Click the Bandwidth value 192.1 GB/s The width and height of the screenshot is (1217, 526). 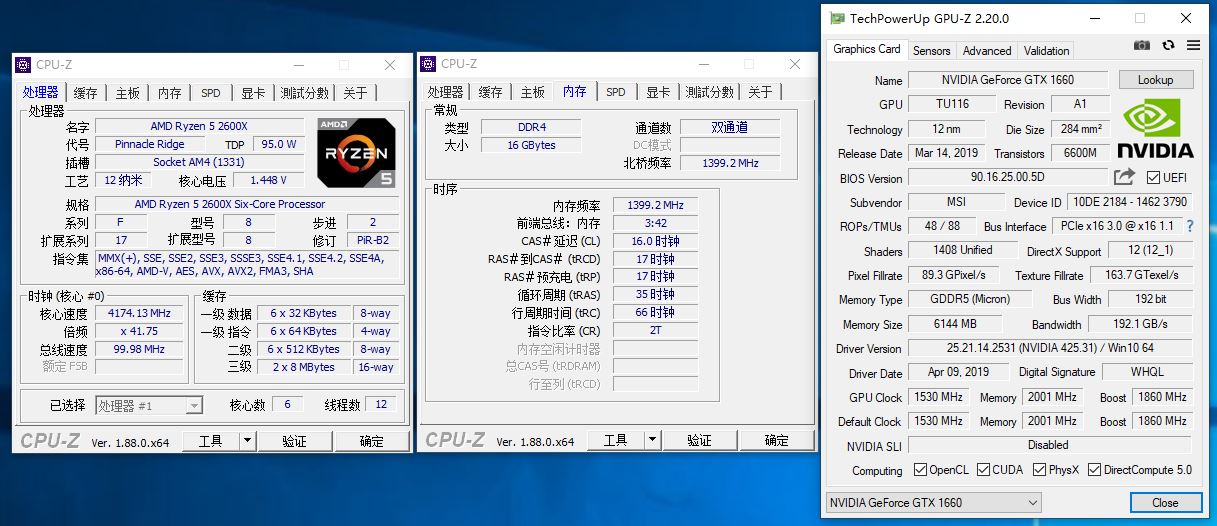point(1141,324)
